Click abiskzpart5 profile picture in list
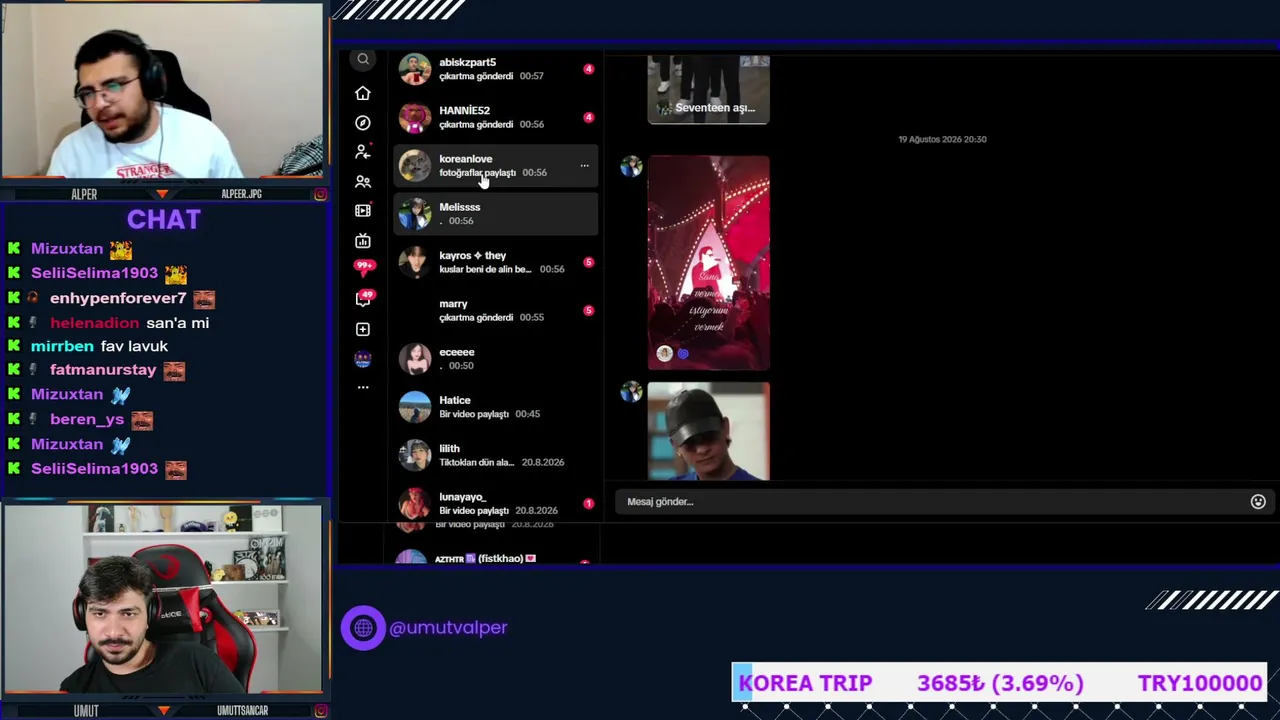Image resolution: width=1280 pixels, height=720 pixels. tap(415, 69)
